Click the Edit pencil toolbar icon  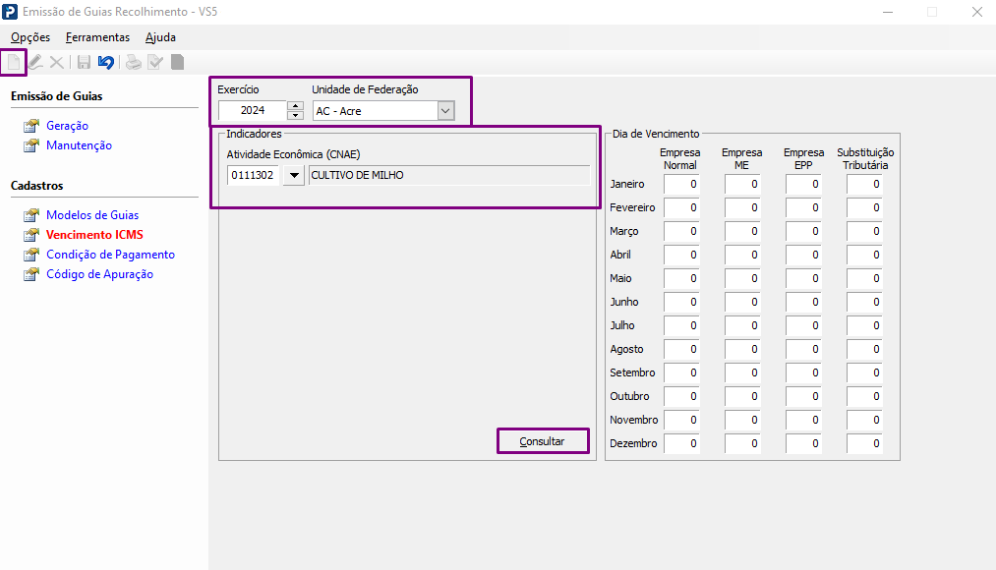click(x=36, y=62)
